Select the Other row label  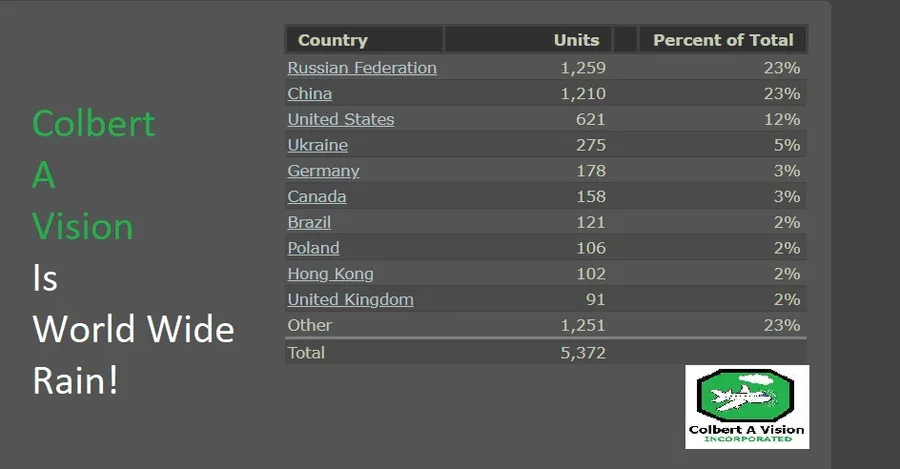[x=310, y=325]
